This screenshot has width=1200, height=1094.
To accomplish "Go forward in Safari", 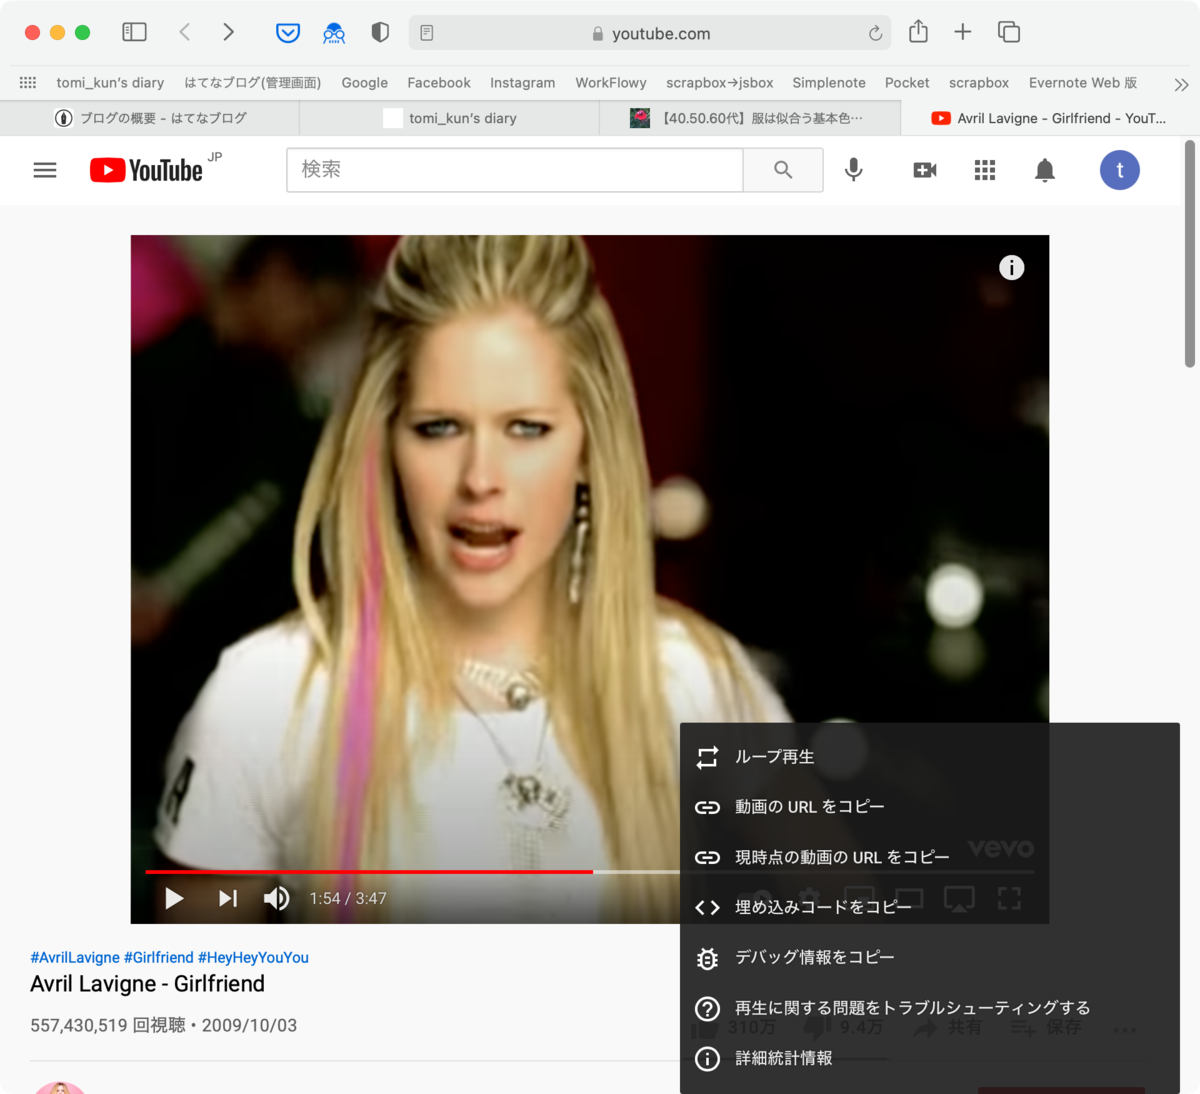I will 228,32.
